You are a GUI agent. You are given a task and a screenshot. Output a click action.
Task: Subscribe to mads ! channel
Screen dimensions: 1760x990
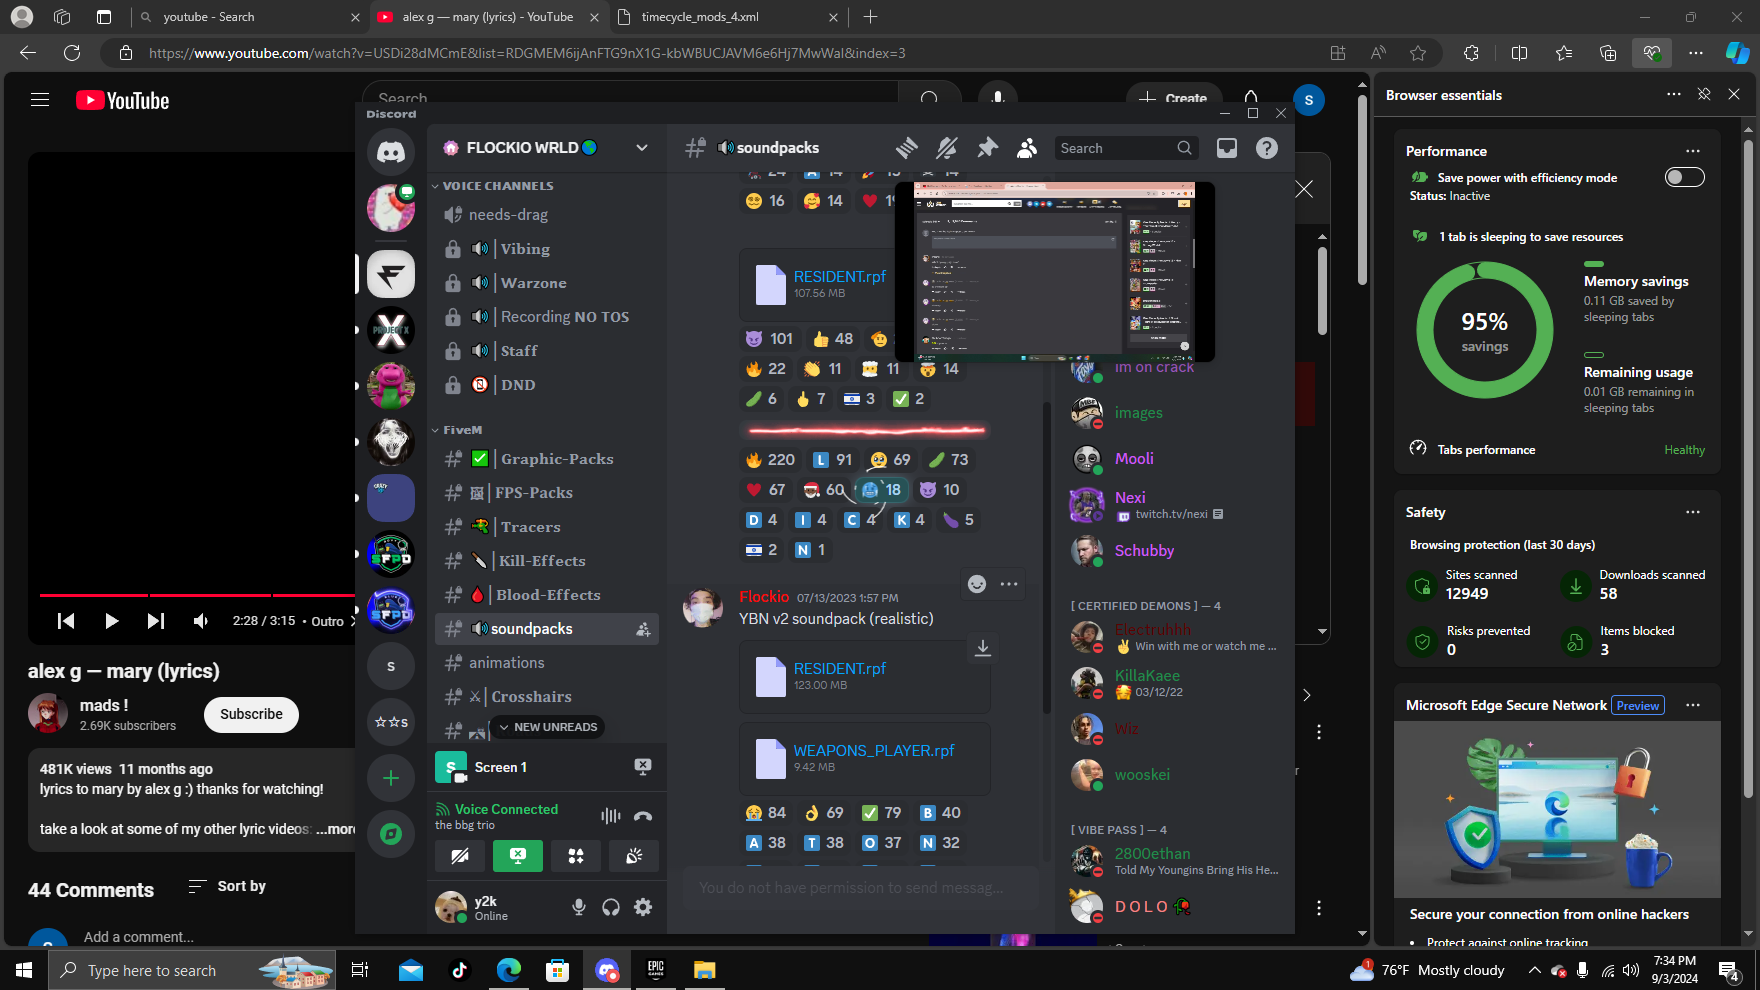pyautogui.click(x=251, y=714)
